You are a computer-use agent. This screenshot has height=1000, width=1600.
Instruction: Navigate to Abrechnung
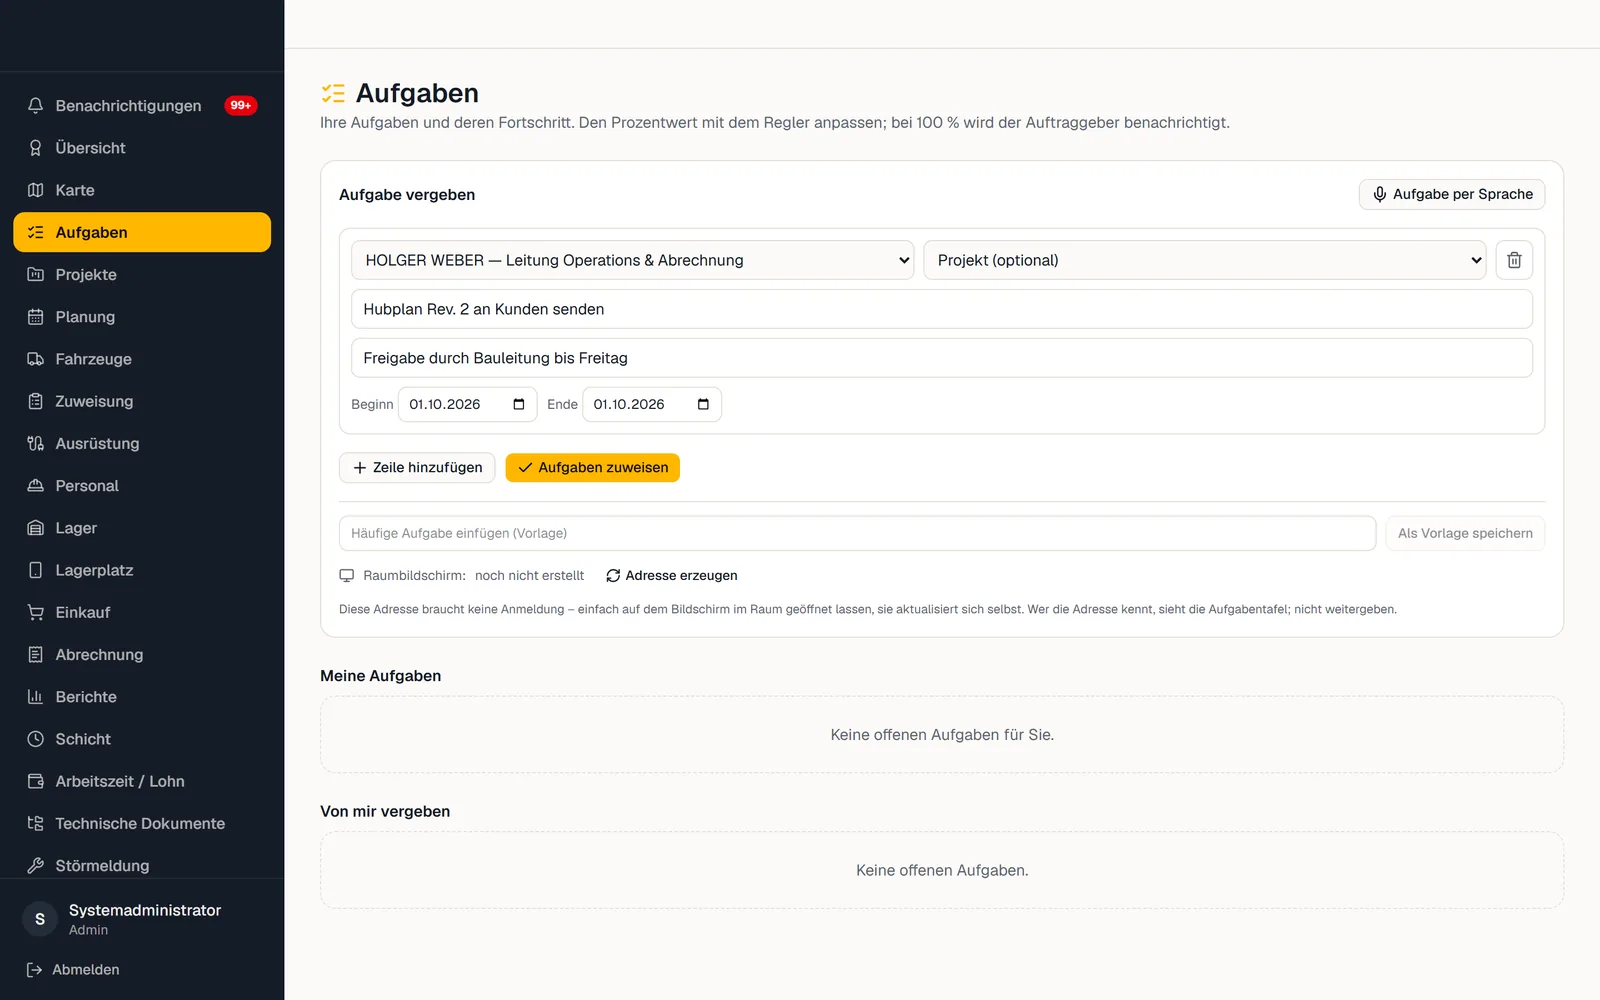tap(142, 655)
